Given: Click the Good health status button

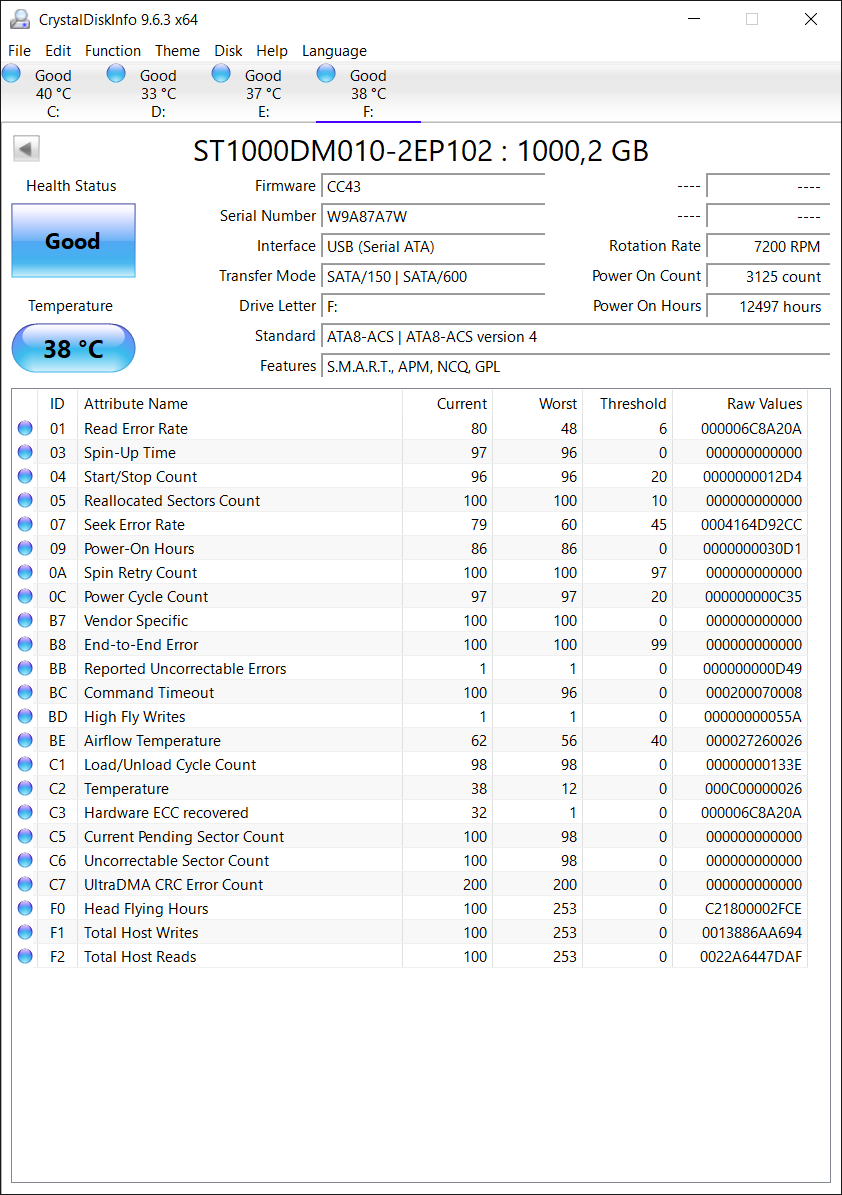Looking at the screenshot, I should (x=72, y=241).
